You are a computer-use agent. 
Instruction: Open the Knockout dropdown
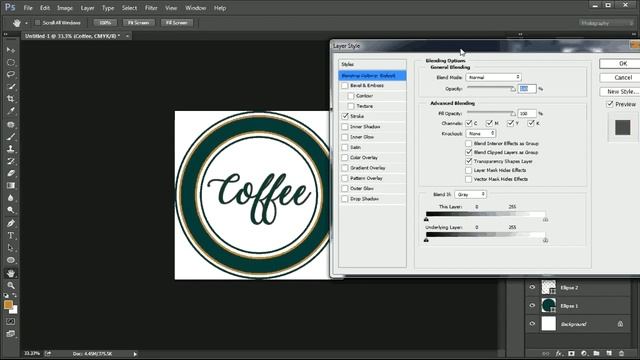tap(481, 133)
